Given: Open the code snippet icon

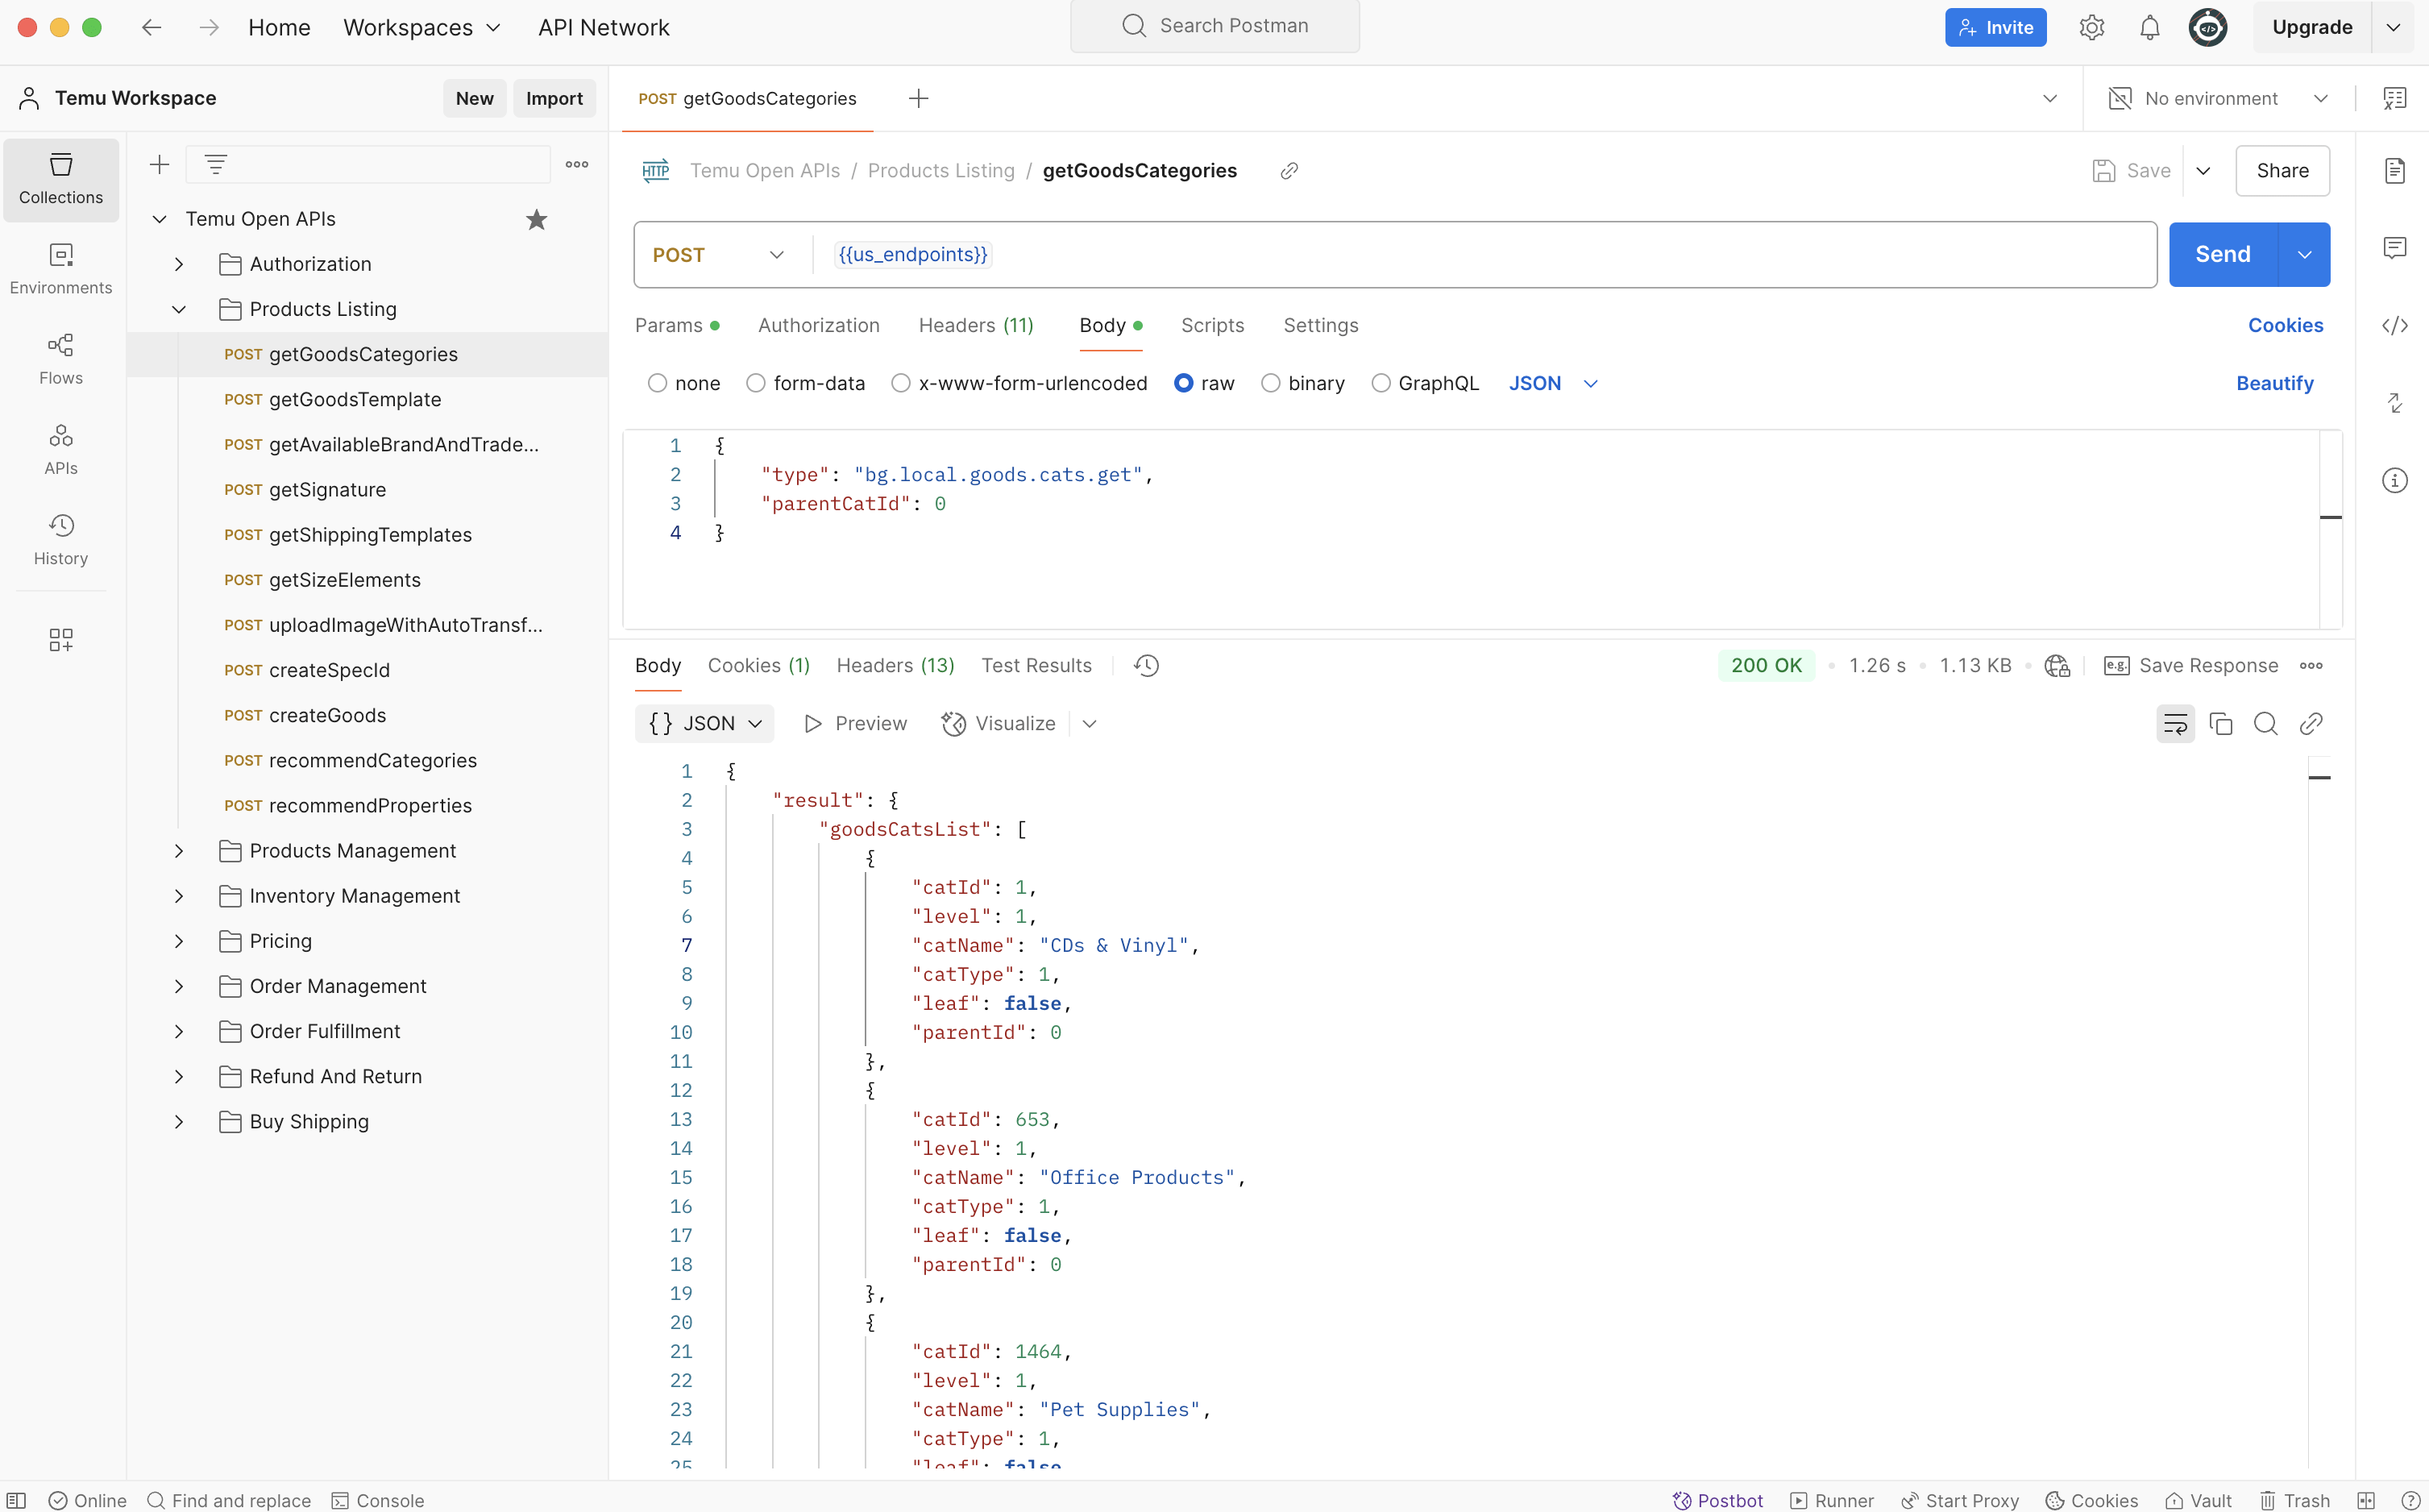Looking at the screenshot, I should 2394,325.
